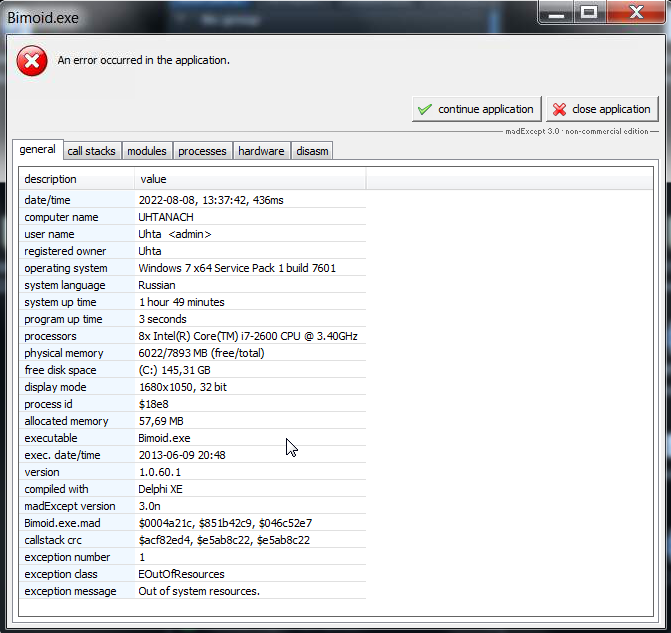
Task: Switch to the general tab
Action: point(37,150)
